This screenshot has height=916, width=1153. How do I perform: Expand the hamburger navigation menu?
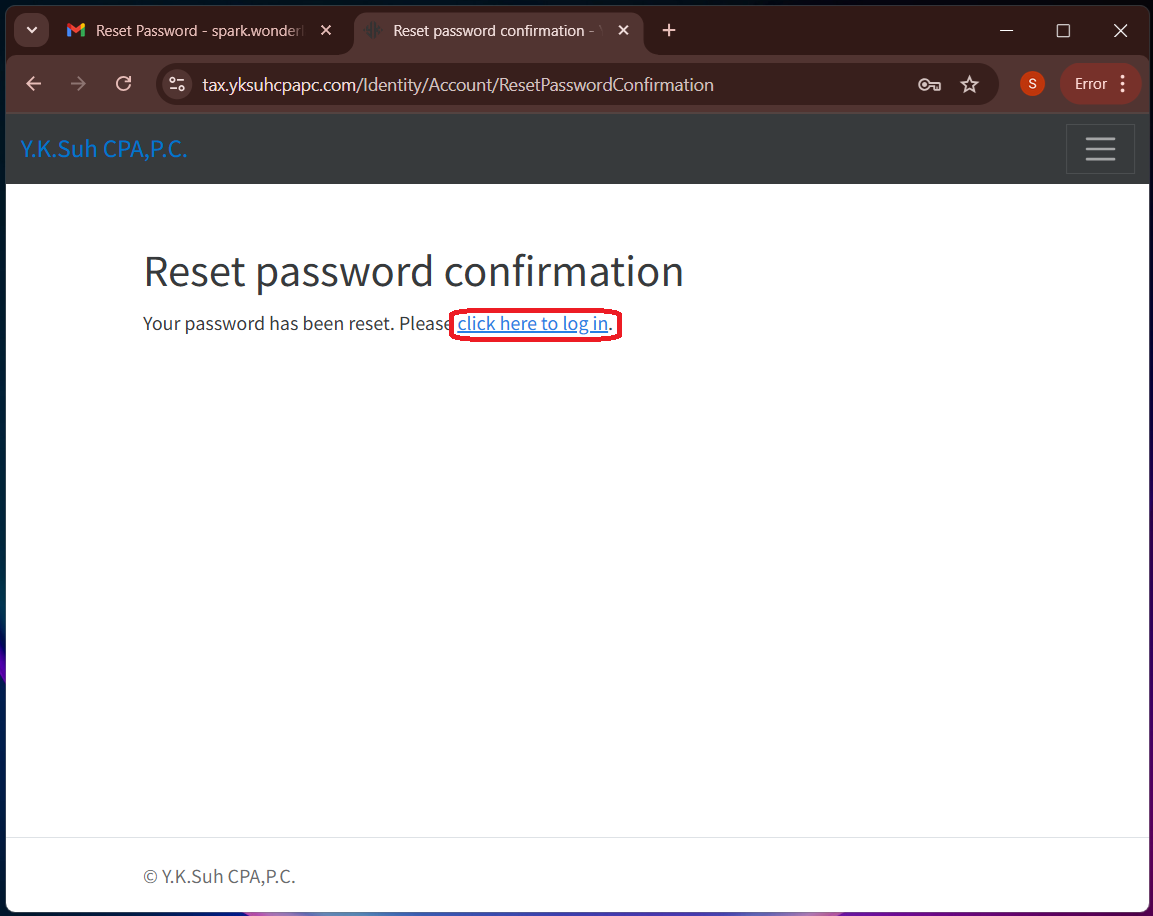point(1100,149)
